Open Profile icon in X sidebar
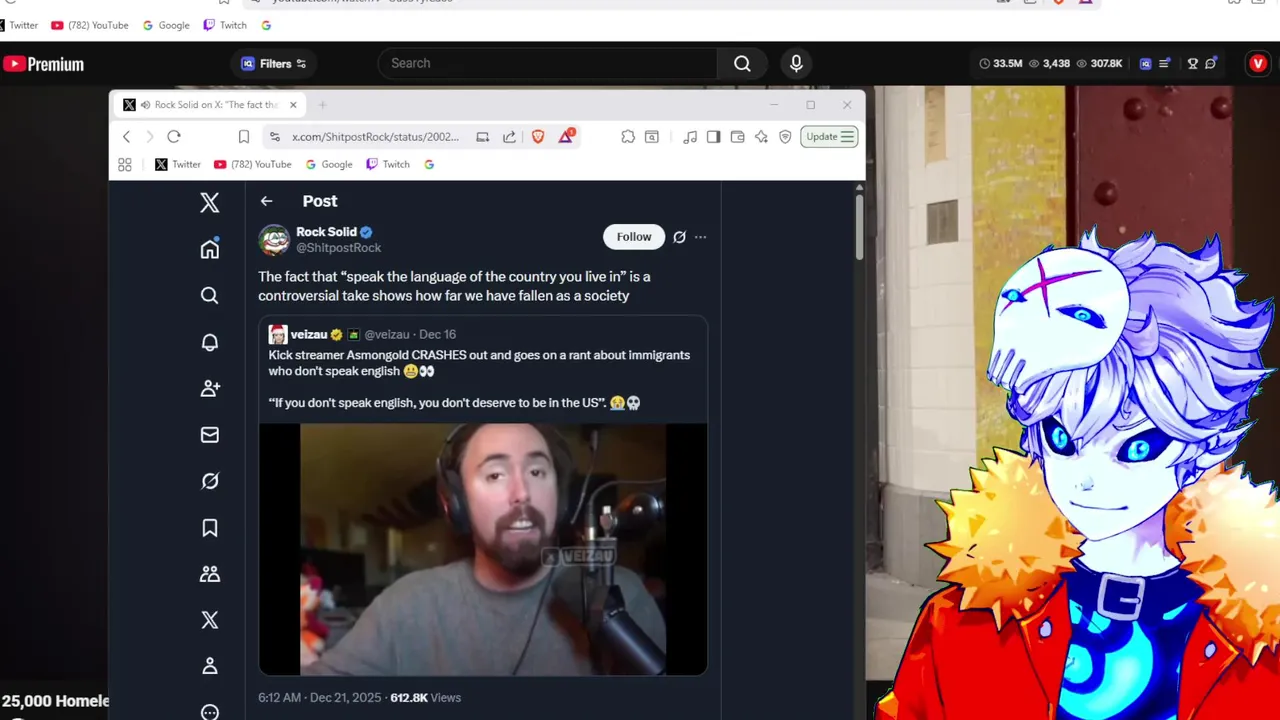The height and width of the screenshot is (720, 1280). (x=209, y=666)
